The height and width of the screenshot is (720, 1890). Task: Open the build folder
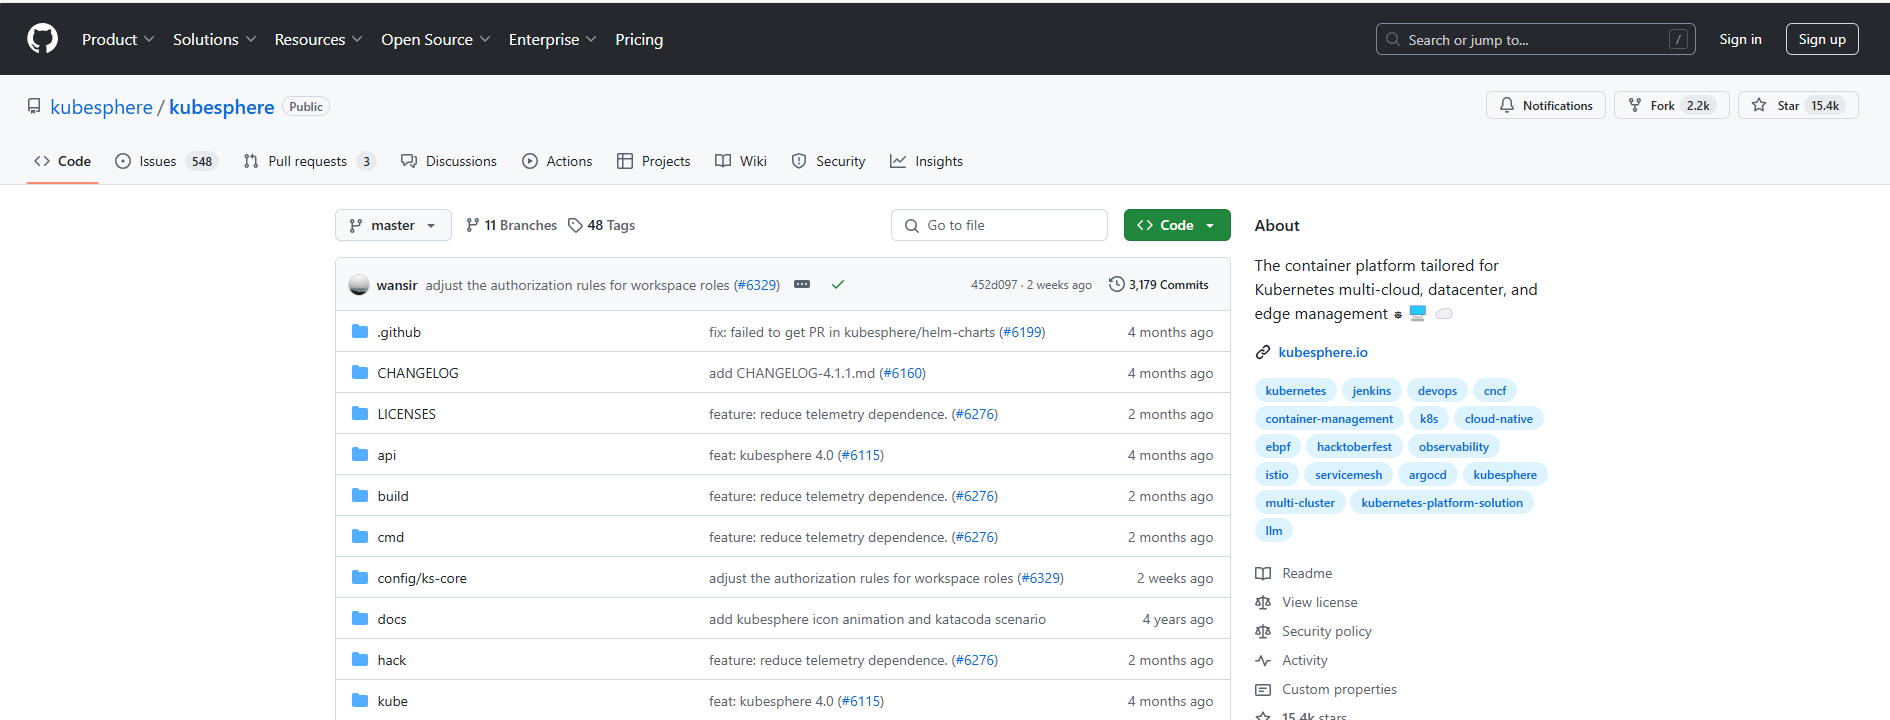point(393,496)
